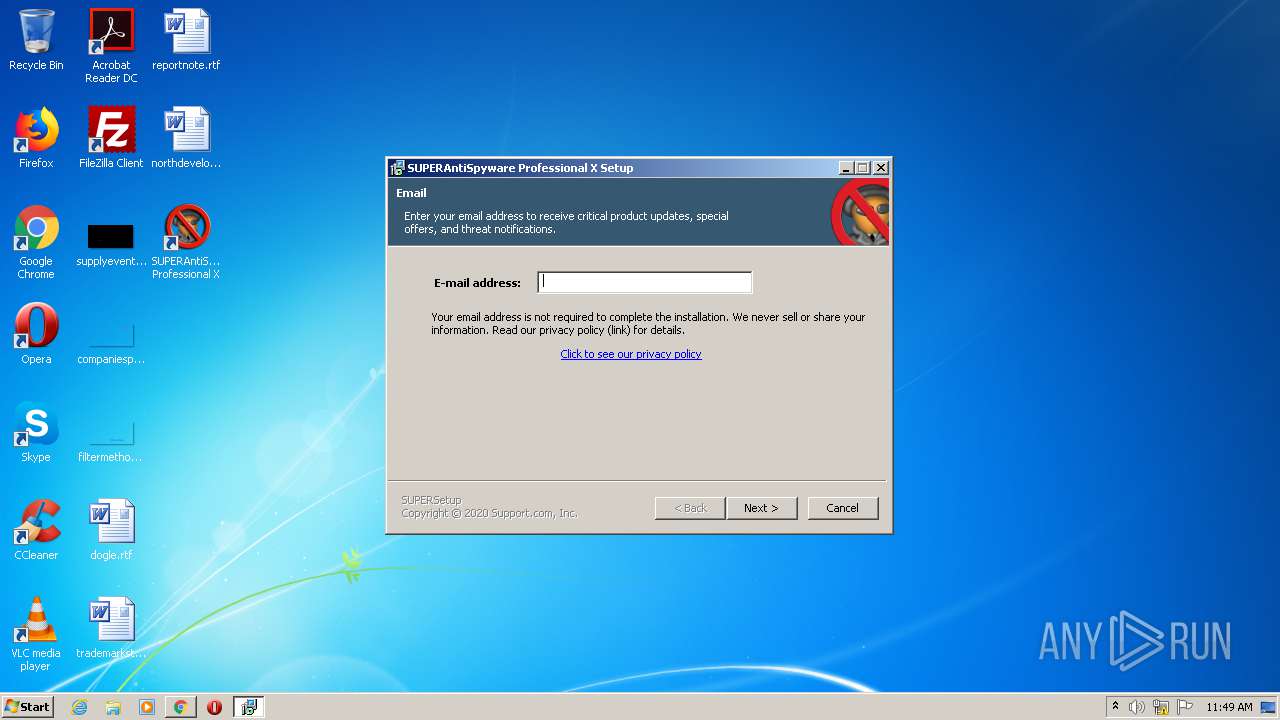Viewport: 1280px width, 720px height.
Task: Click the Start button
Action: (27, 707)
